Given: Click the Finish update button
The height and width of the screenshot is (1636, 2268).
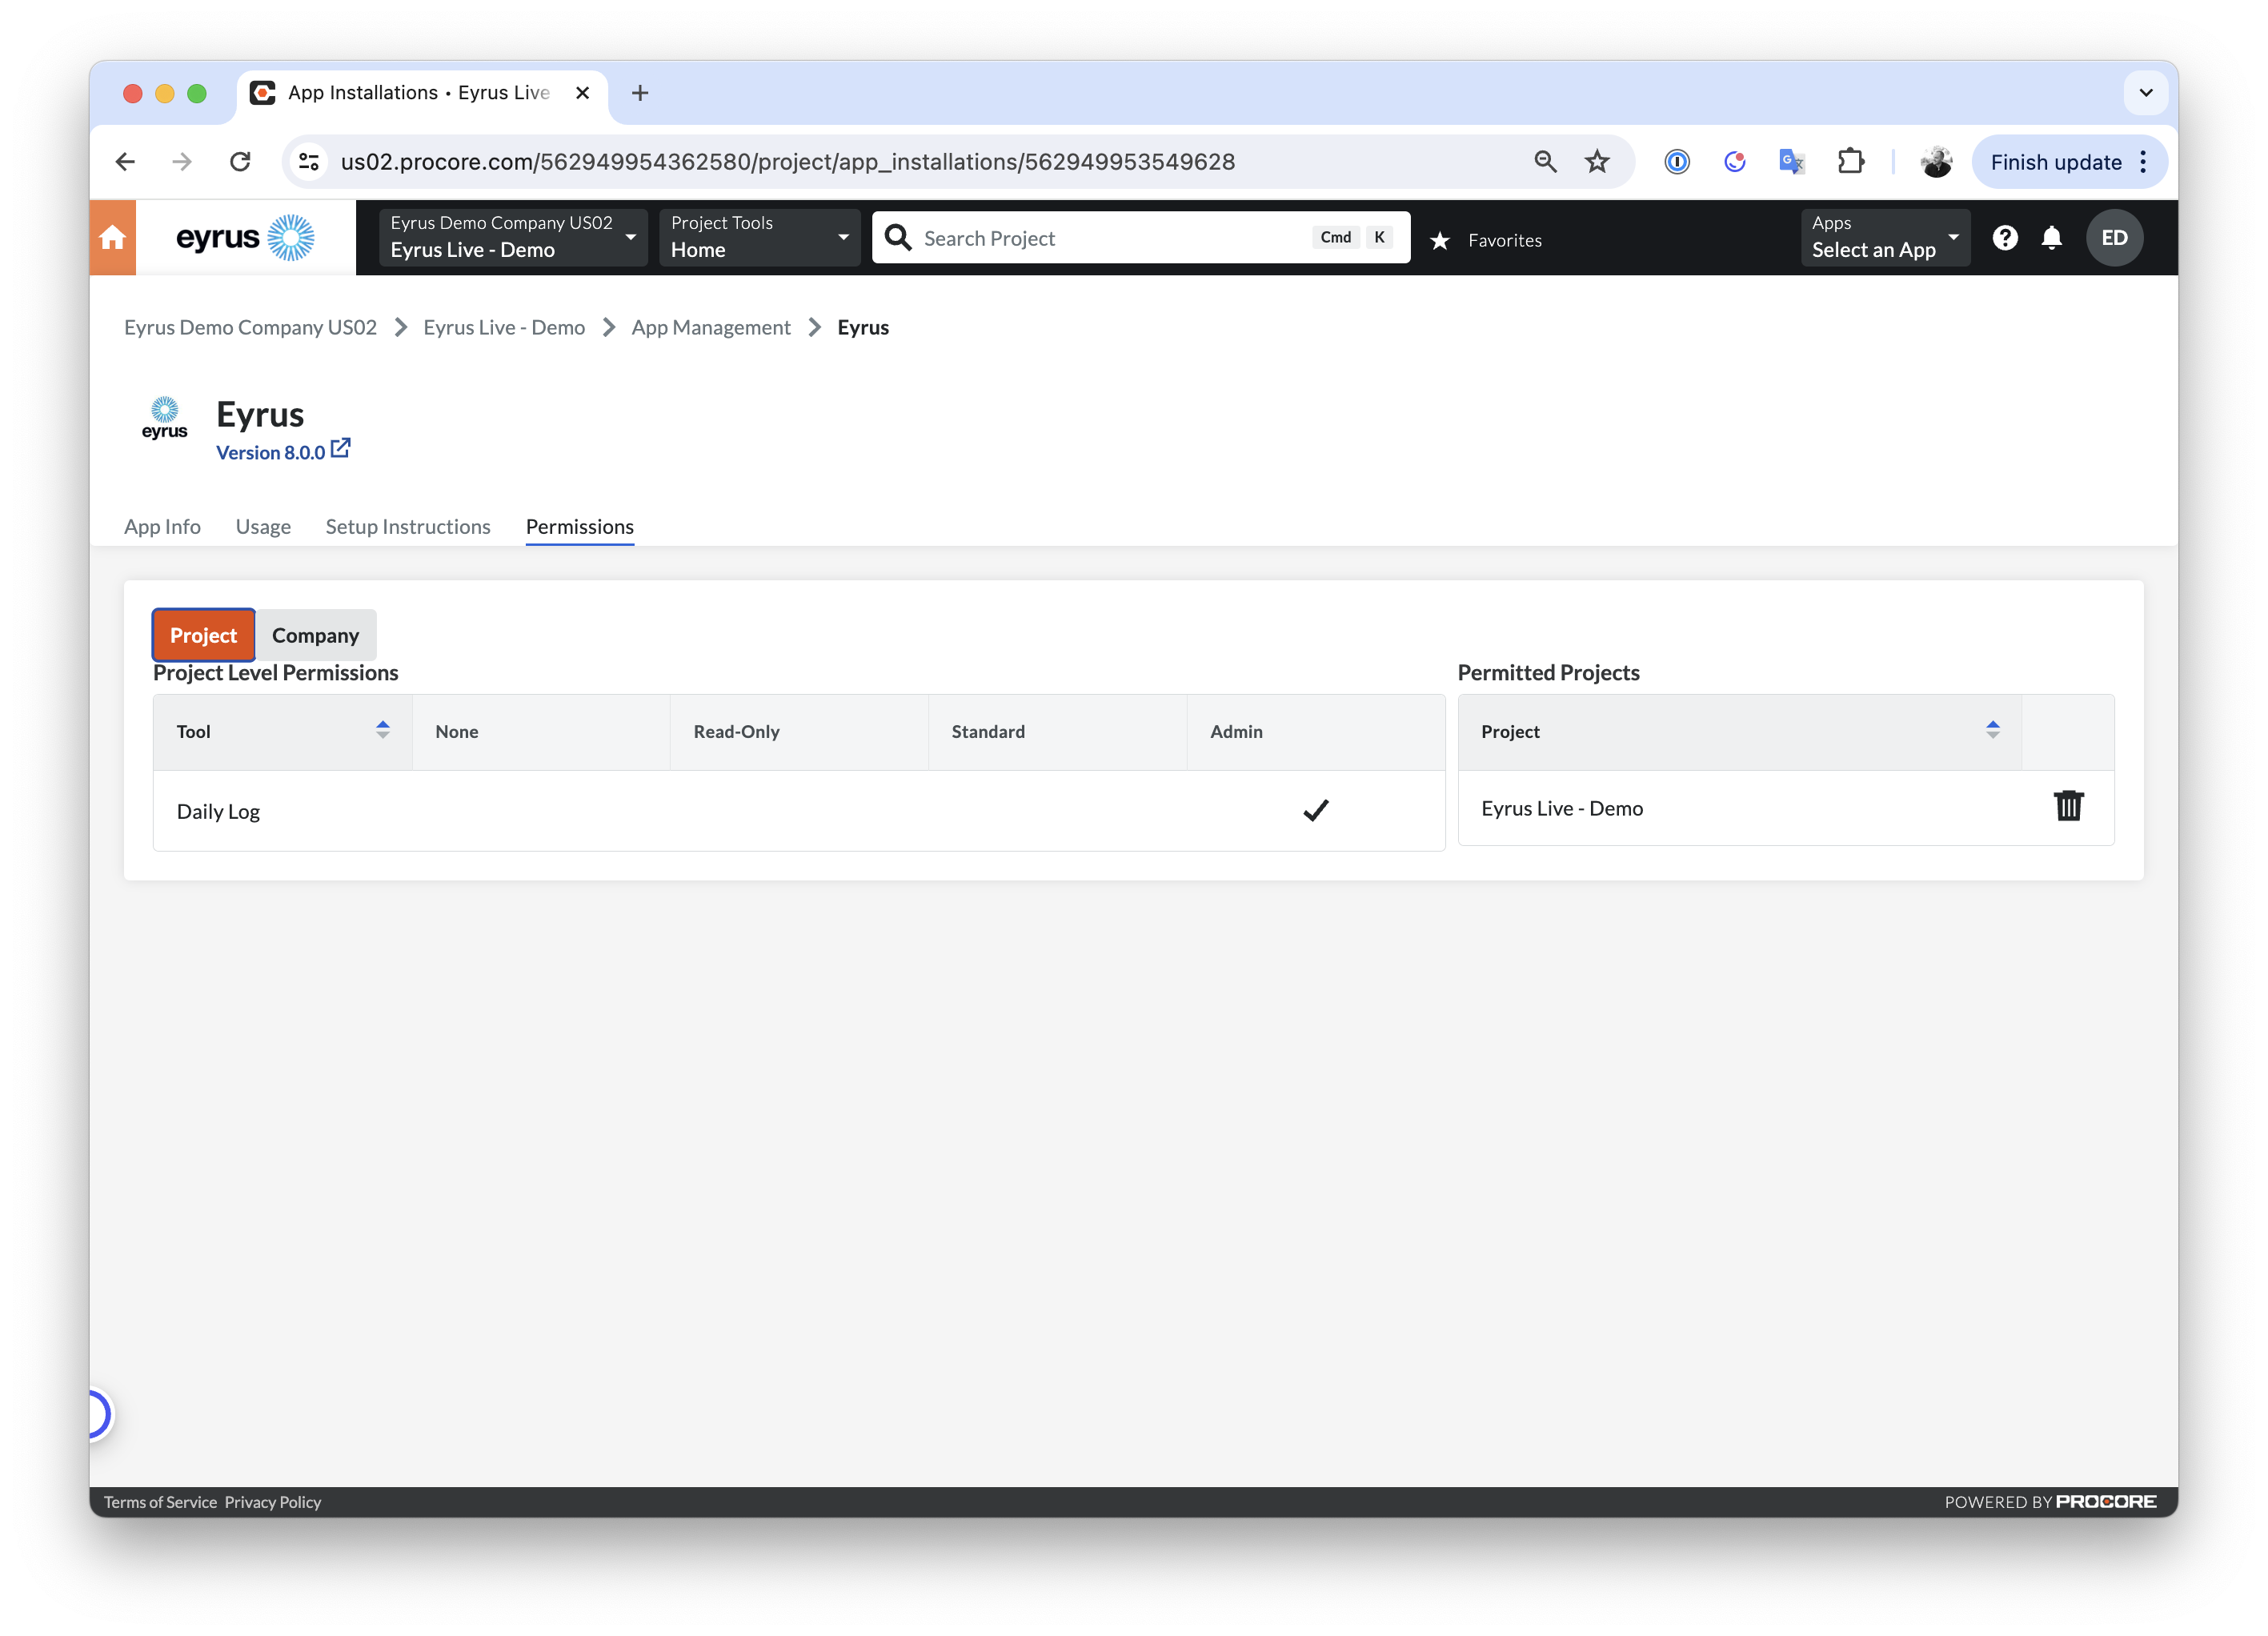Looking at the screenshot, I should point(2055,162).
